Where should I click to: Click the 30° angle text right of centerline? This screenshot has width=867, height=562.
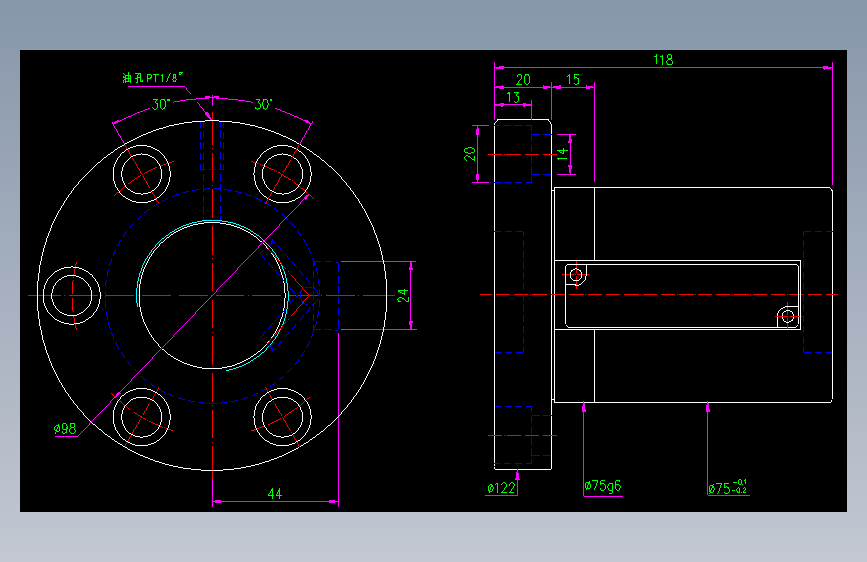click(x=263, y=104)
